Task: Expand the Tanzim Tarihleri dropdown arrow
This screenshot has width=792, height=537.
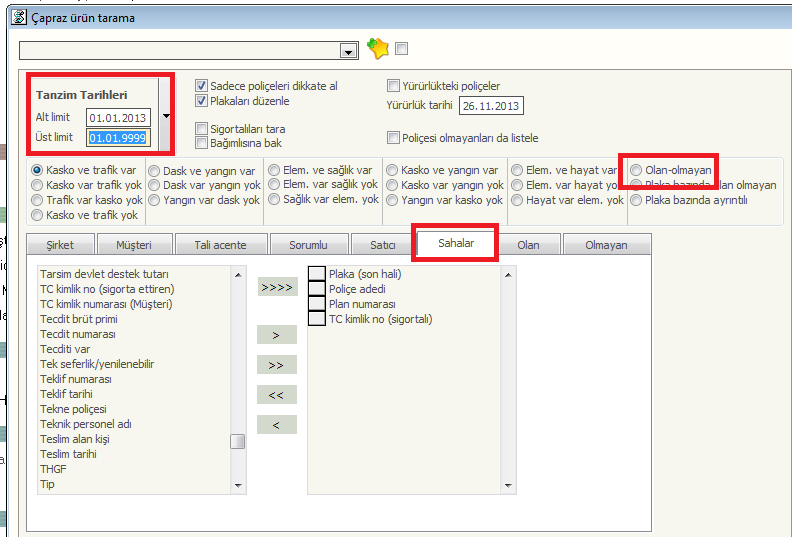Action: coord(166,115)
